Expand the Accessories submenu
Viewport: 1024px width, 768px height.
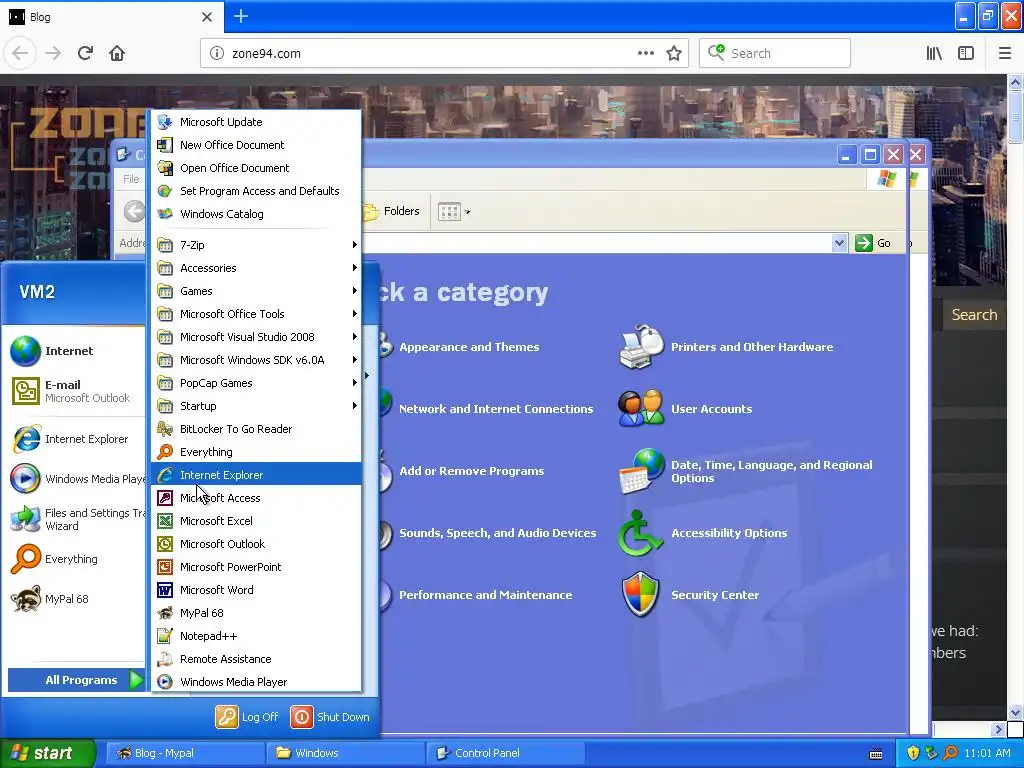tap(256, 268)
